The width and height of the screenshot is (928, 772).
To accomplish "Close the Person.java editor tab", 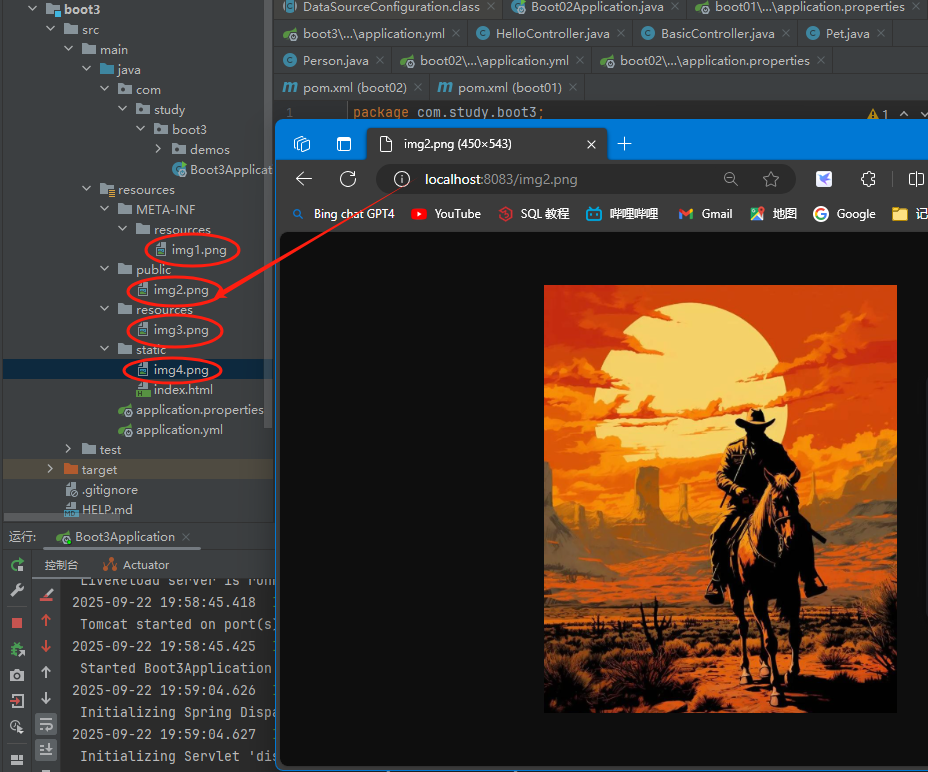I will click(x=380, y=60).
